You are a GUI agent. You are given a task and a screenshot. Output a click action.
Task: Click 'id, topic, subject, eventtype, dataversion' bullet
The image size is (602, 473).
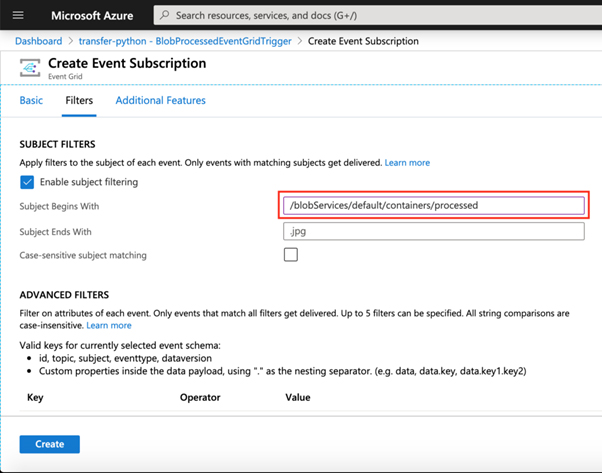(126, 358)
